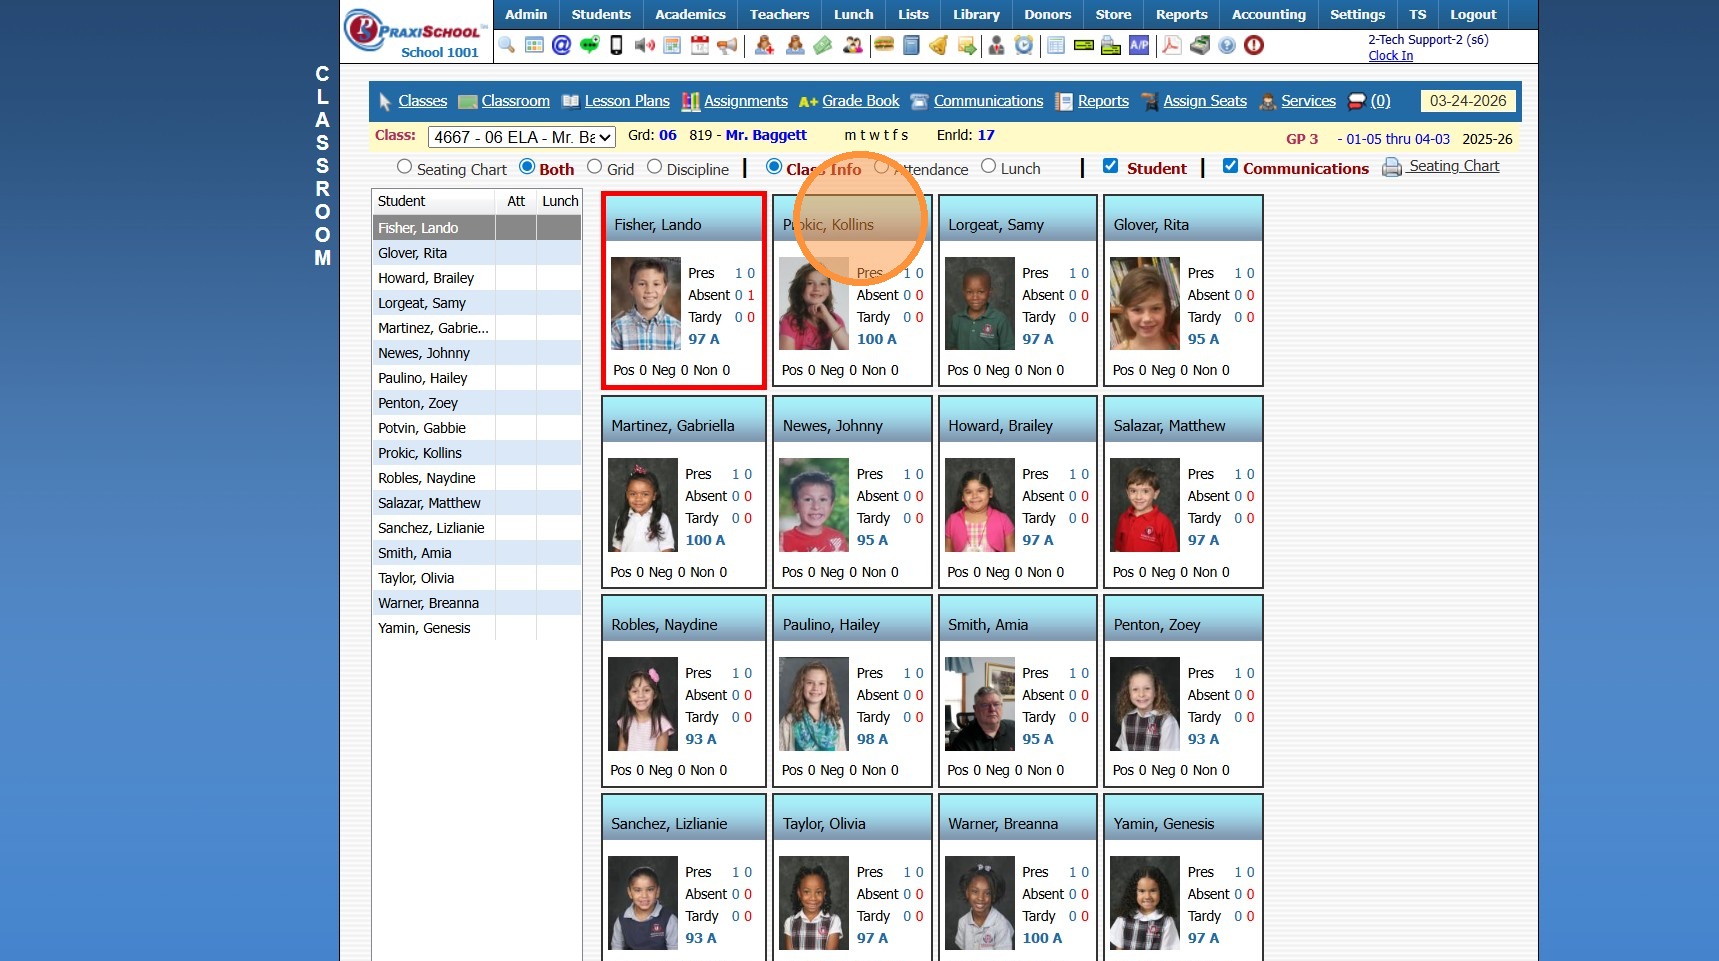Click the grey speaker announcement icon

[644, 45]
